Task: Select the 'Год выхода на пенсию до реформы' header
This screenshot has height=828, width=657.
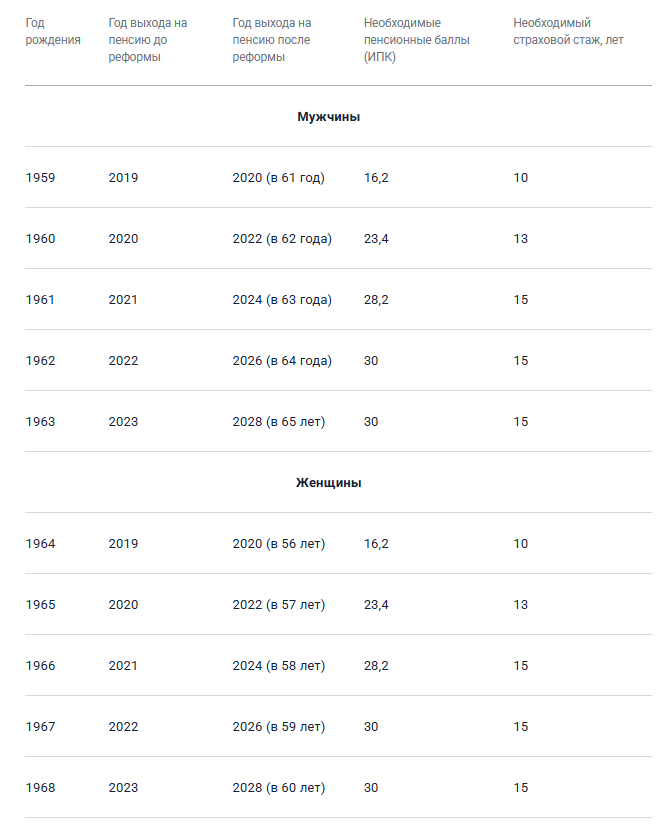Action: pyautogui.click(x=148, y=39)
